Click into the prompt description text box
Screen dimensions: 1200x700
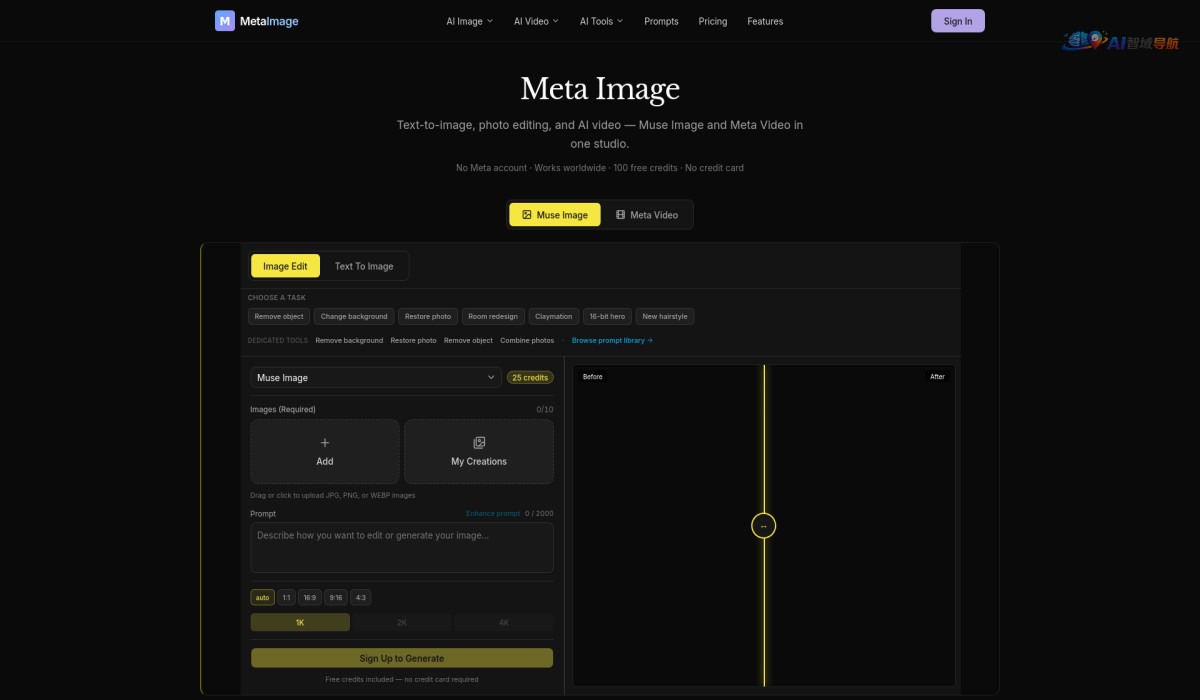pyautogui.click(x=402, y=547)
